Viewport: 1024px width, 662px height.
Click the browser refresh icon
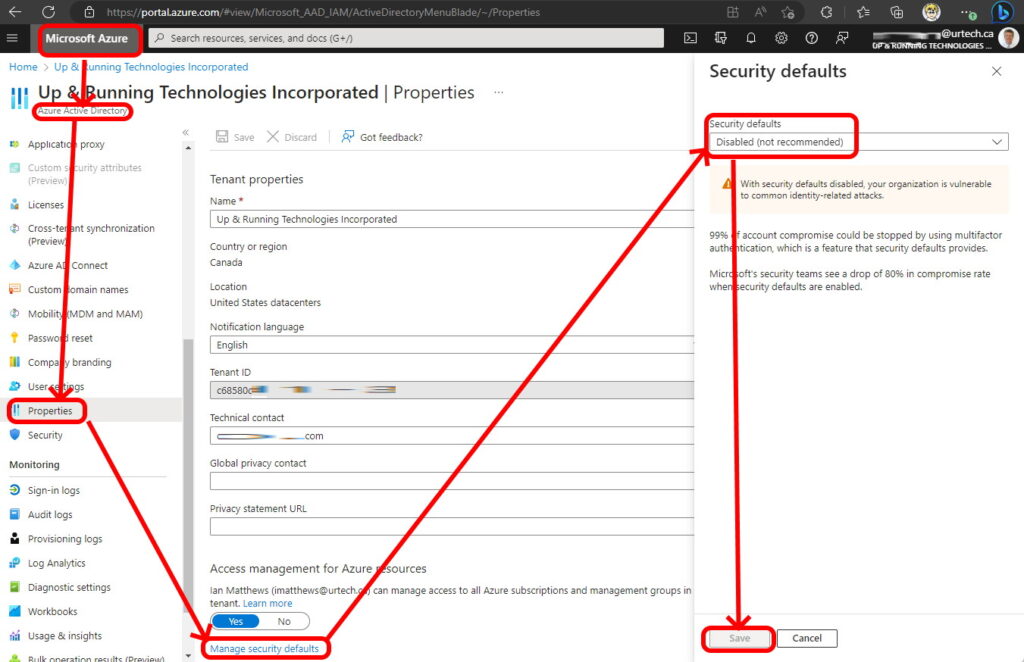[48, 12]
